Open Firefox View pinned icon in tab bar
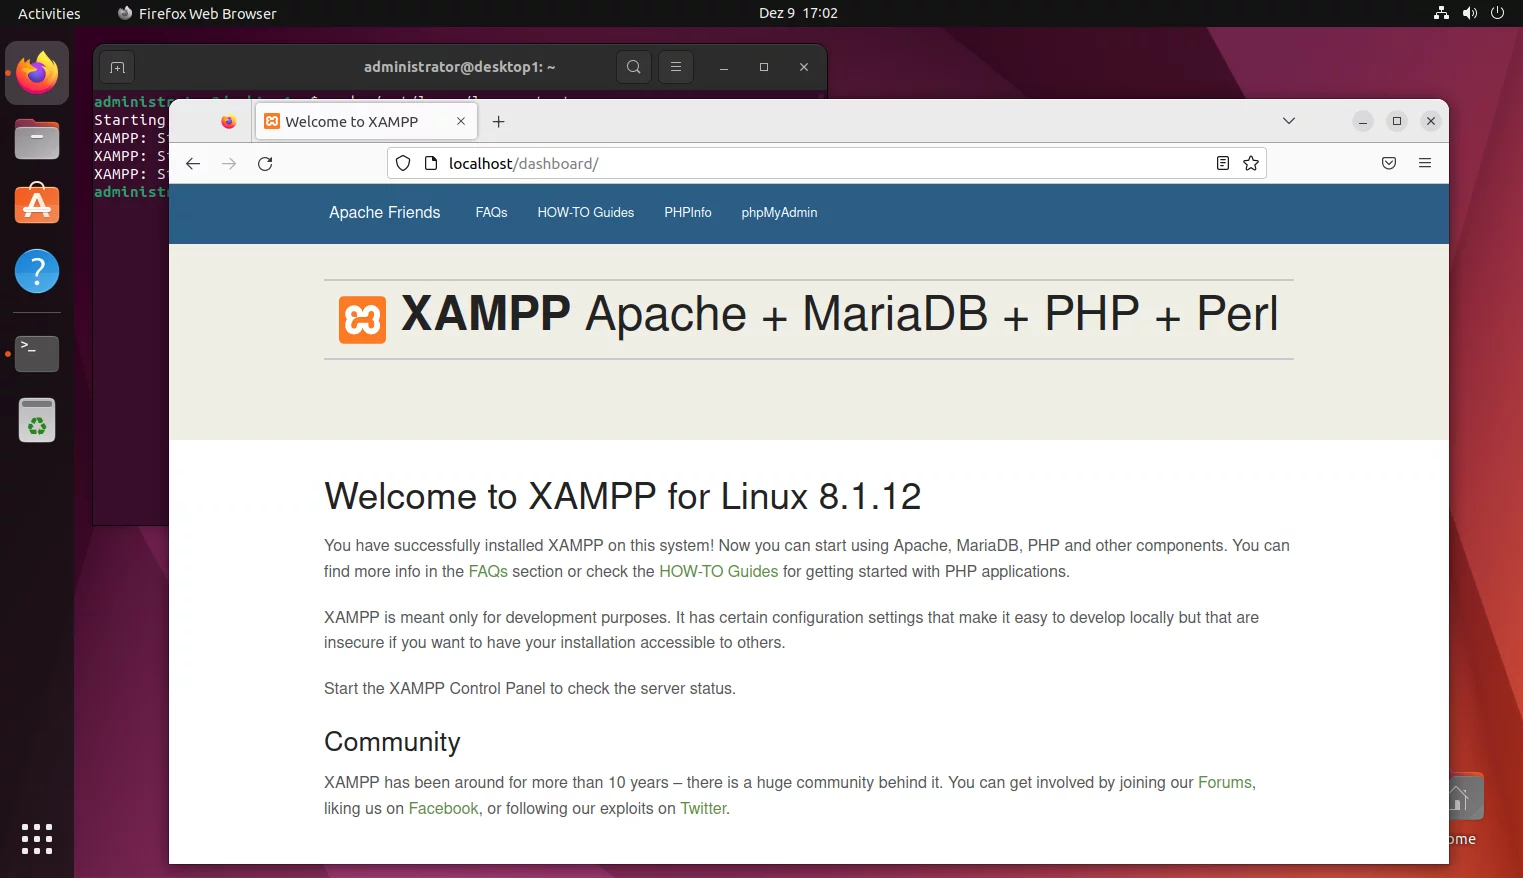 (x=228, y=121)
